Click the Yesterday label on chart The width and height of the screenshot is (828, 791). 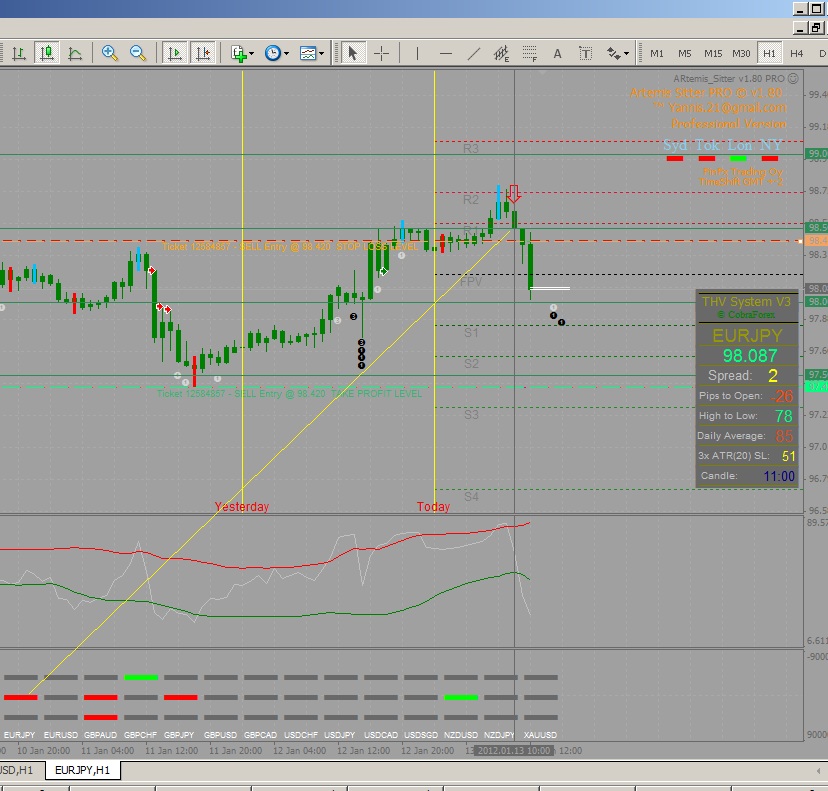[242, 506]
